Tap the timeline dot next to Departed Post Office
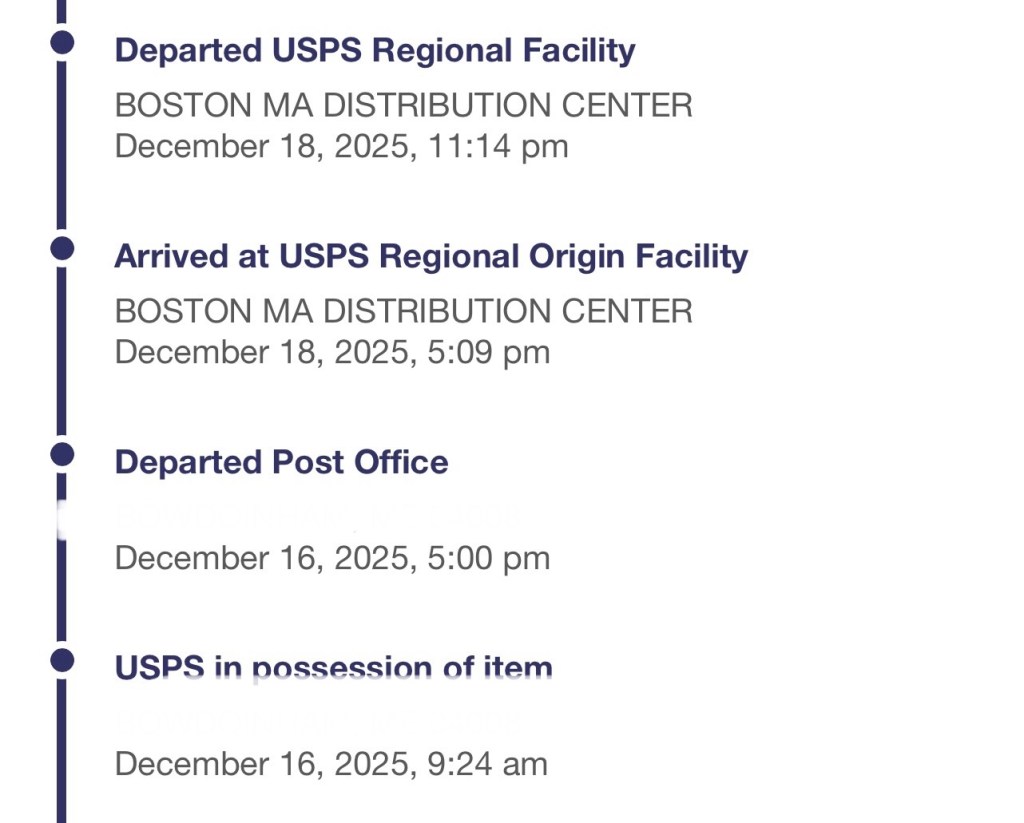This screenshot has height=823, width=1024. [62, 454]
